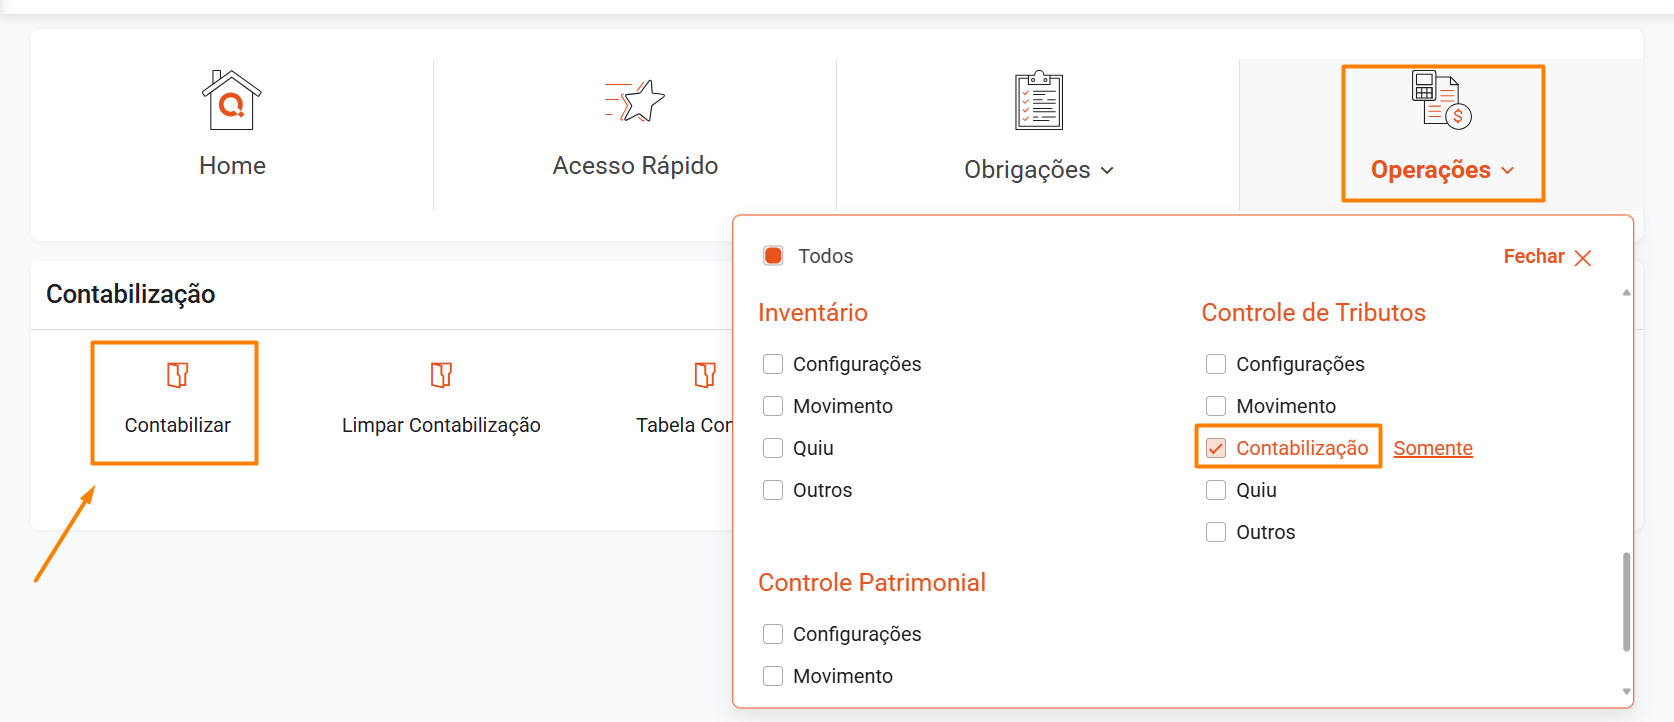
Task: Check Quiu under Inventário
Action: click(773, 448)
